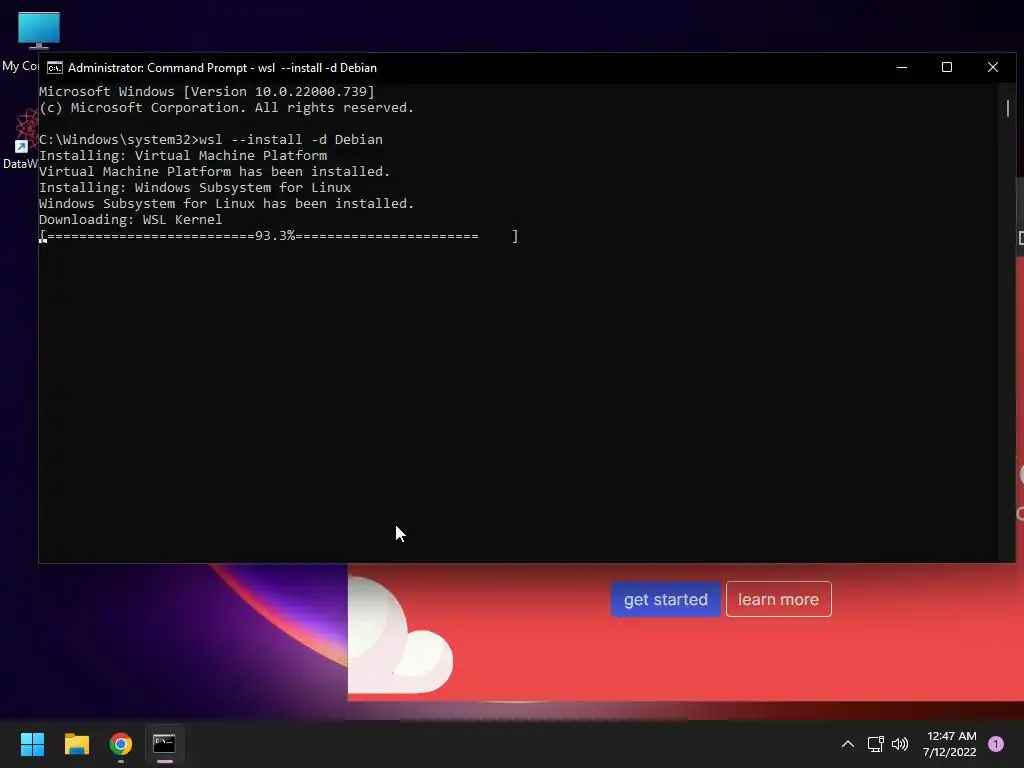The width and height of the screenshot is (1024, 768).
Task: Click the Command Prompt window title text
Action: coord(222,68)
